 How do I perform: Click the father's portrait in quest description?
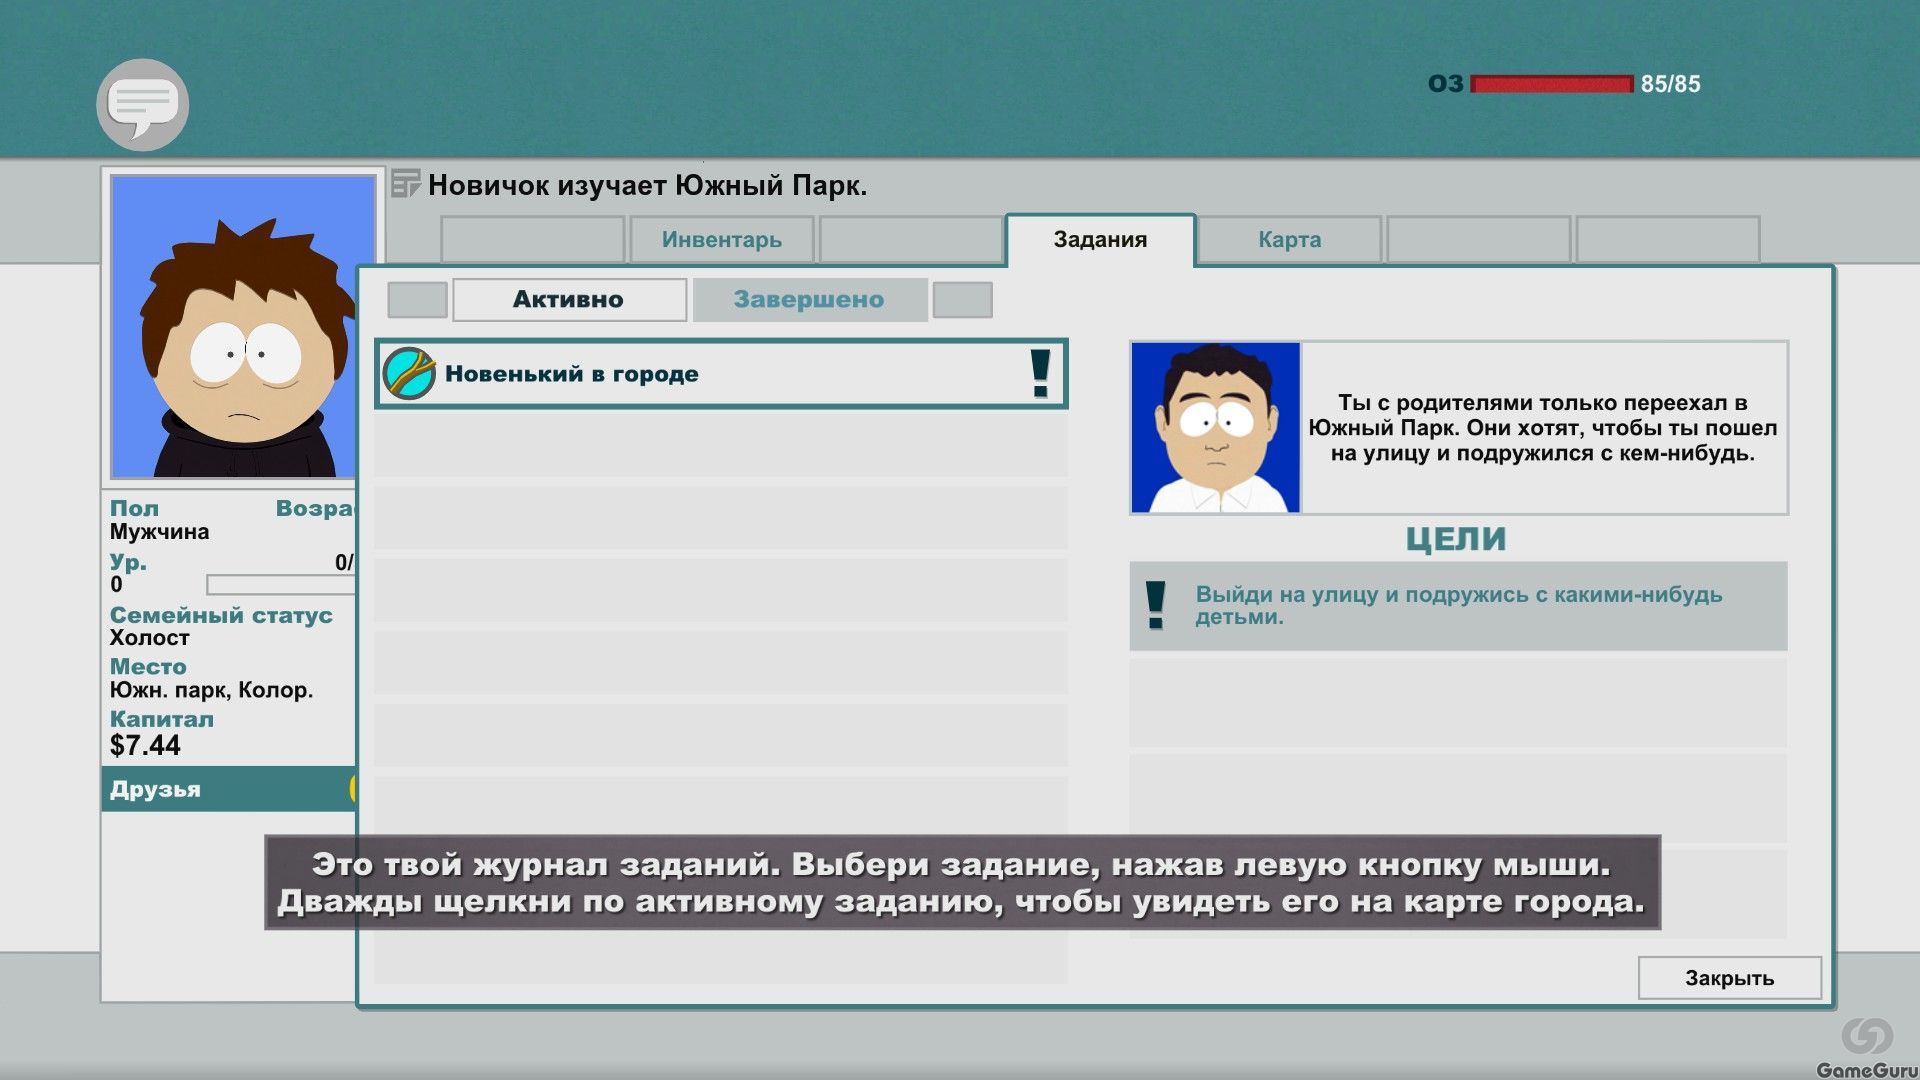tap(1215, 428)
